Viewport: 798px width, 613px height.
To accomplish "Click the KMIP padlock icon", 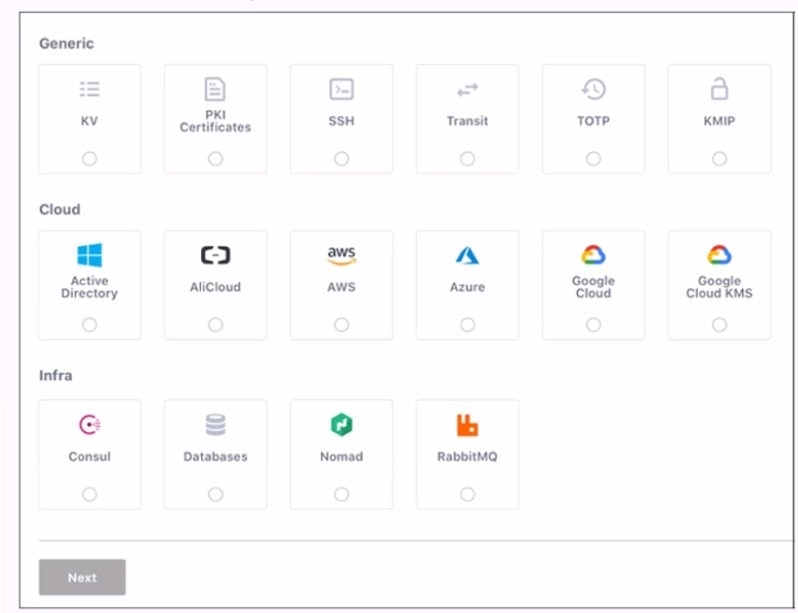I will 719,89.
